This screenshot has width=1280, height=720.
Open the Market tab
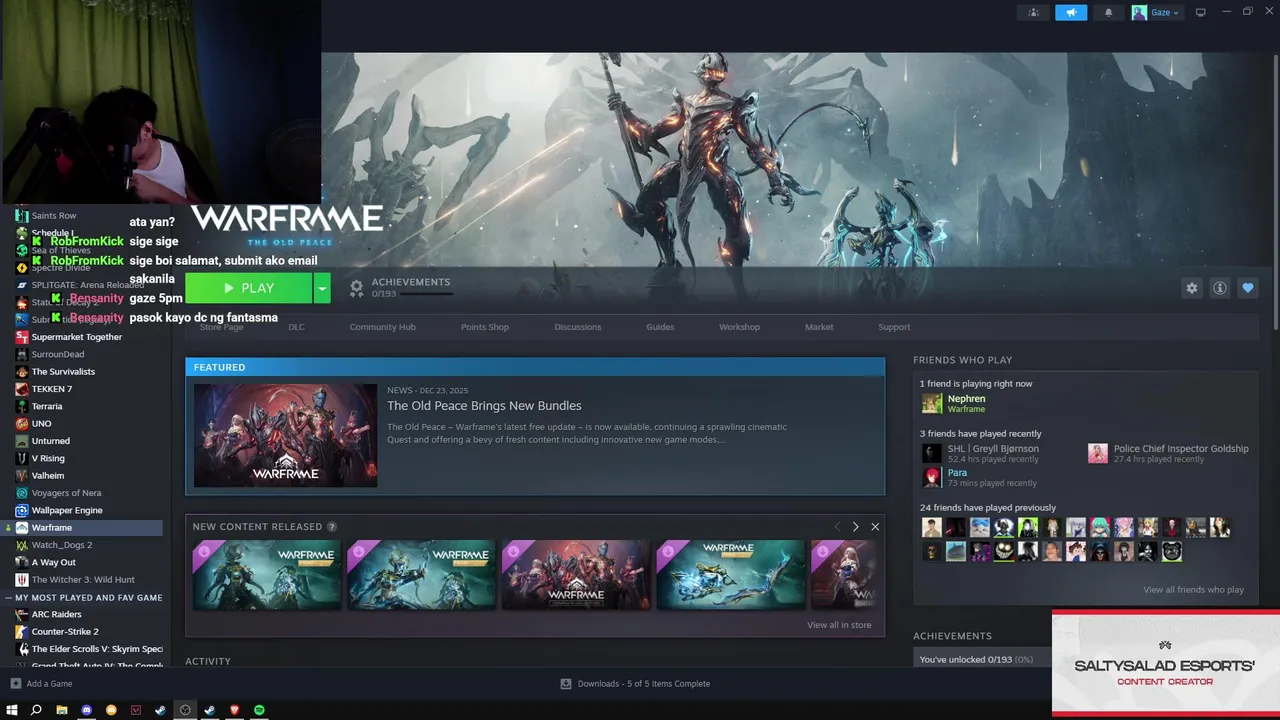[x=819, y=327]
